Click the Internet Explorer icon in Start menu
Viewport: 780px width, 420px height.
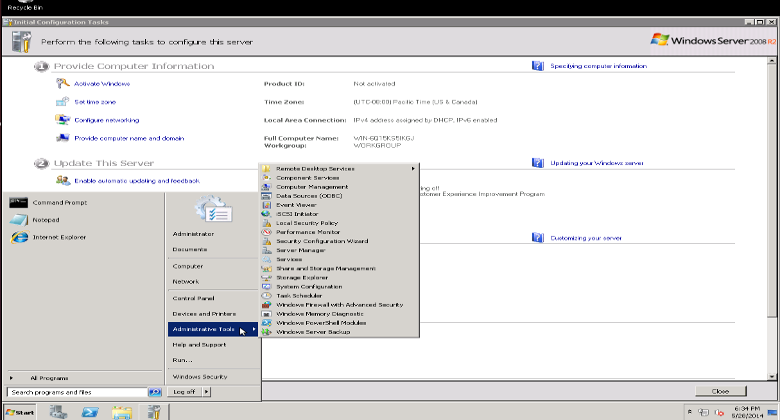(19, 237)
